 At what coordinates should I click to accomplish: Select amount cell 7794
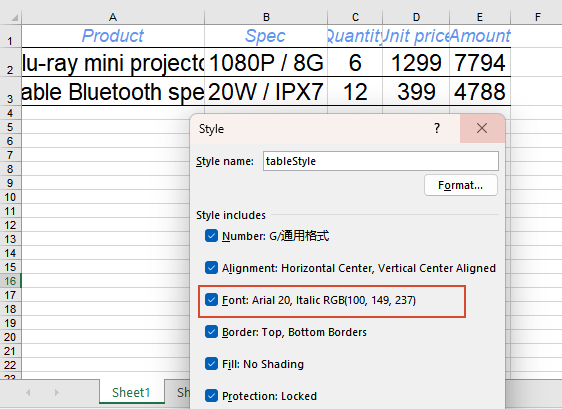coord(480,63)
